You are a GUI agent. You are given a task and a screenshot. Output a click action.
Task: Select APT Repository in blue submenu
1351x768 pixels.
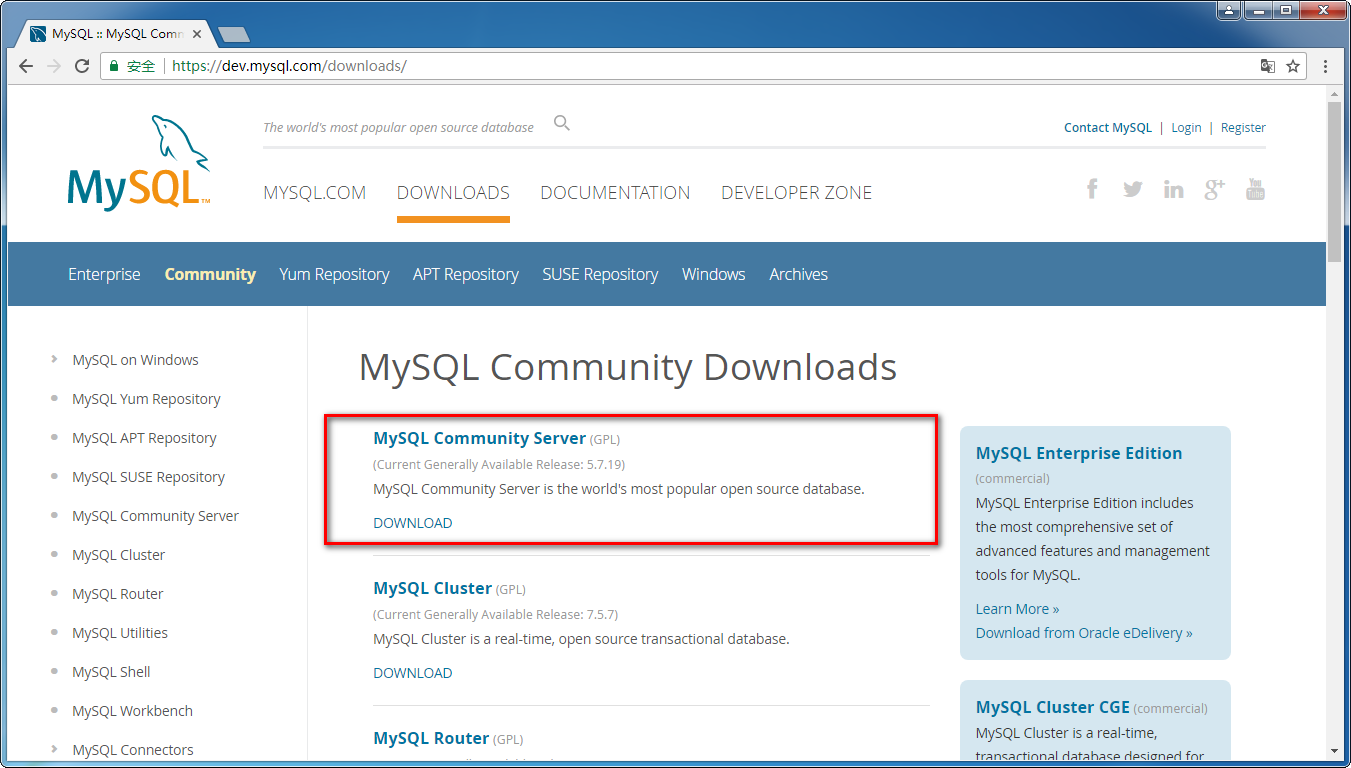[466, 274]
